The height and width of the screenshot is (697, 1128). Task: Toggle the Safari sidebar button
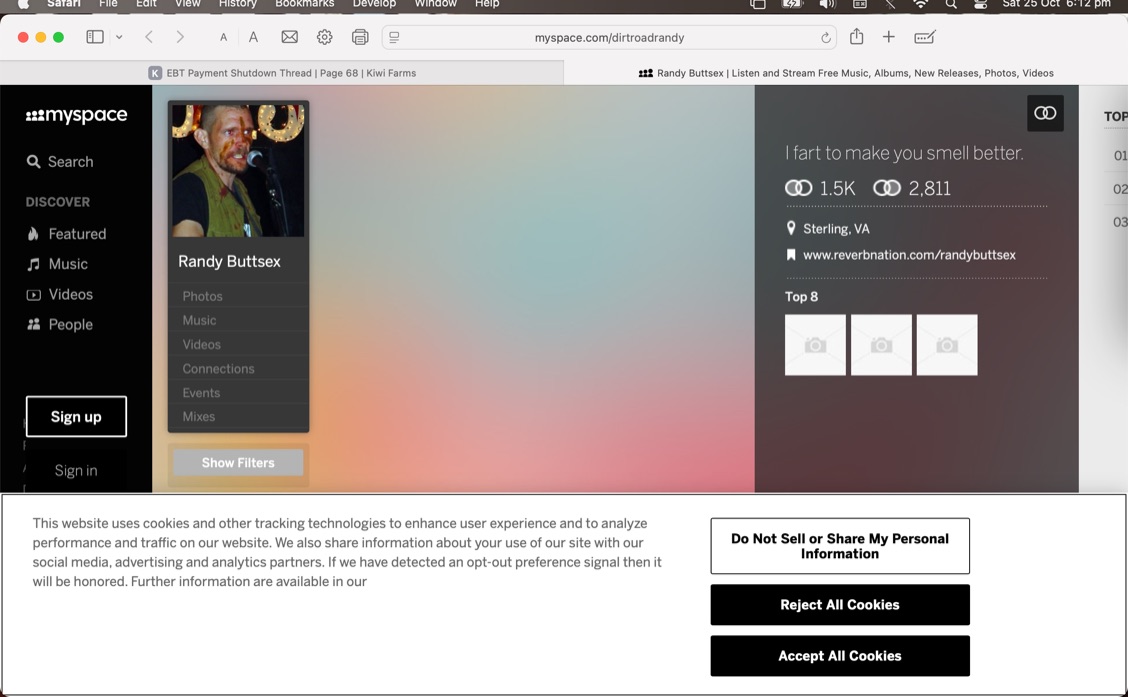click(95, 37)
